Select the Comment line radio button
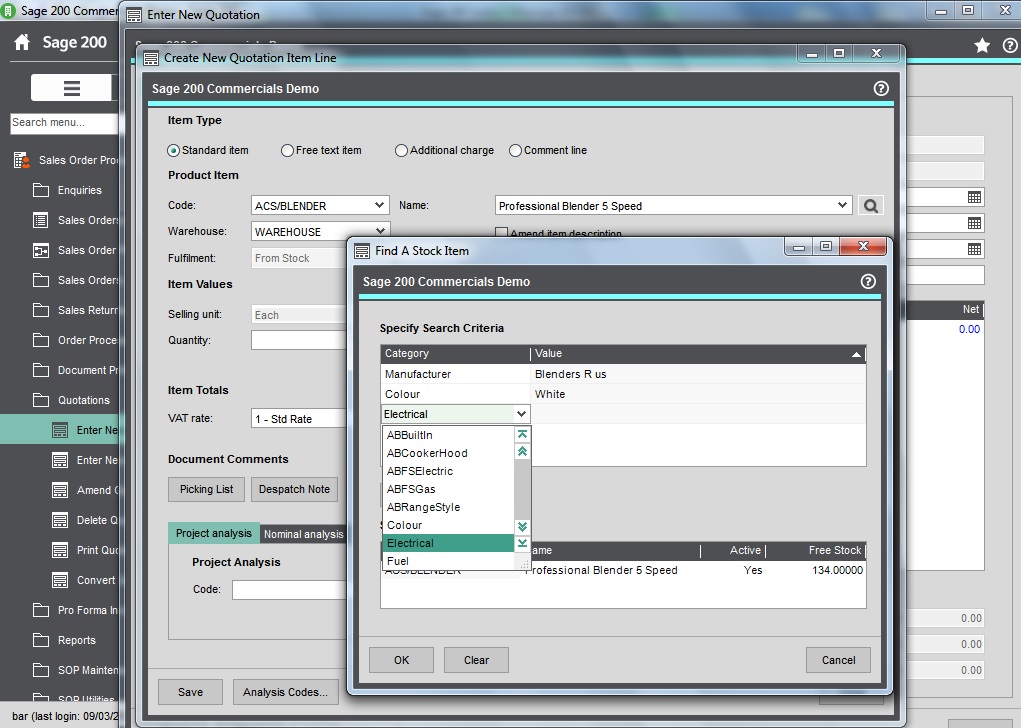This screenshot has width=1021, height=728. (515, 150)
